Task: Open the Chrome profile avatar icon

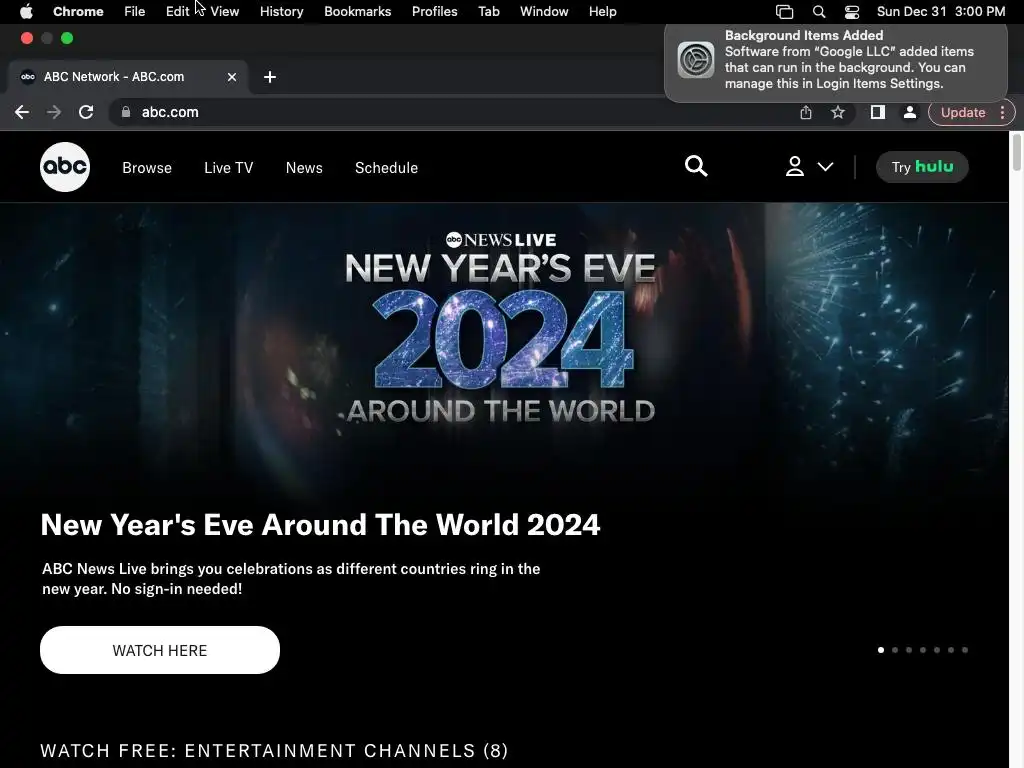Action: (909, 112)
